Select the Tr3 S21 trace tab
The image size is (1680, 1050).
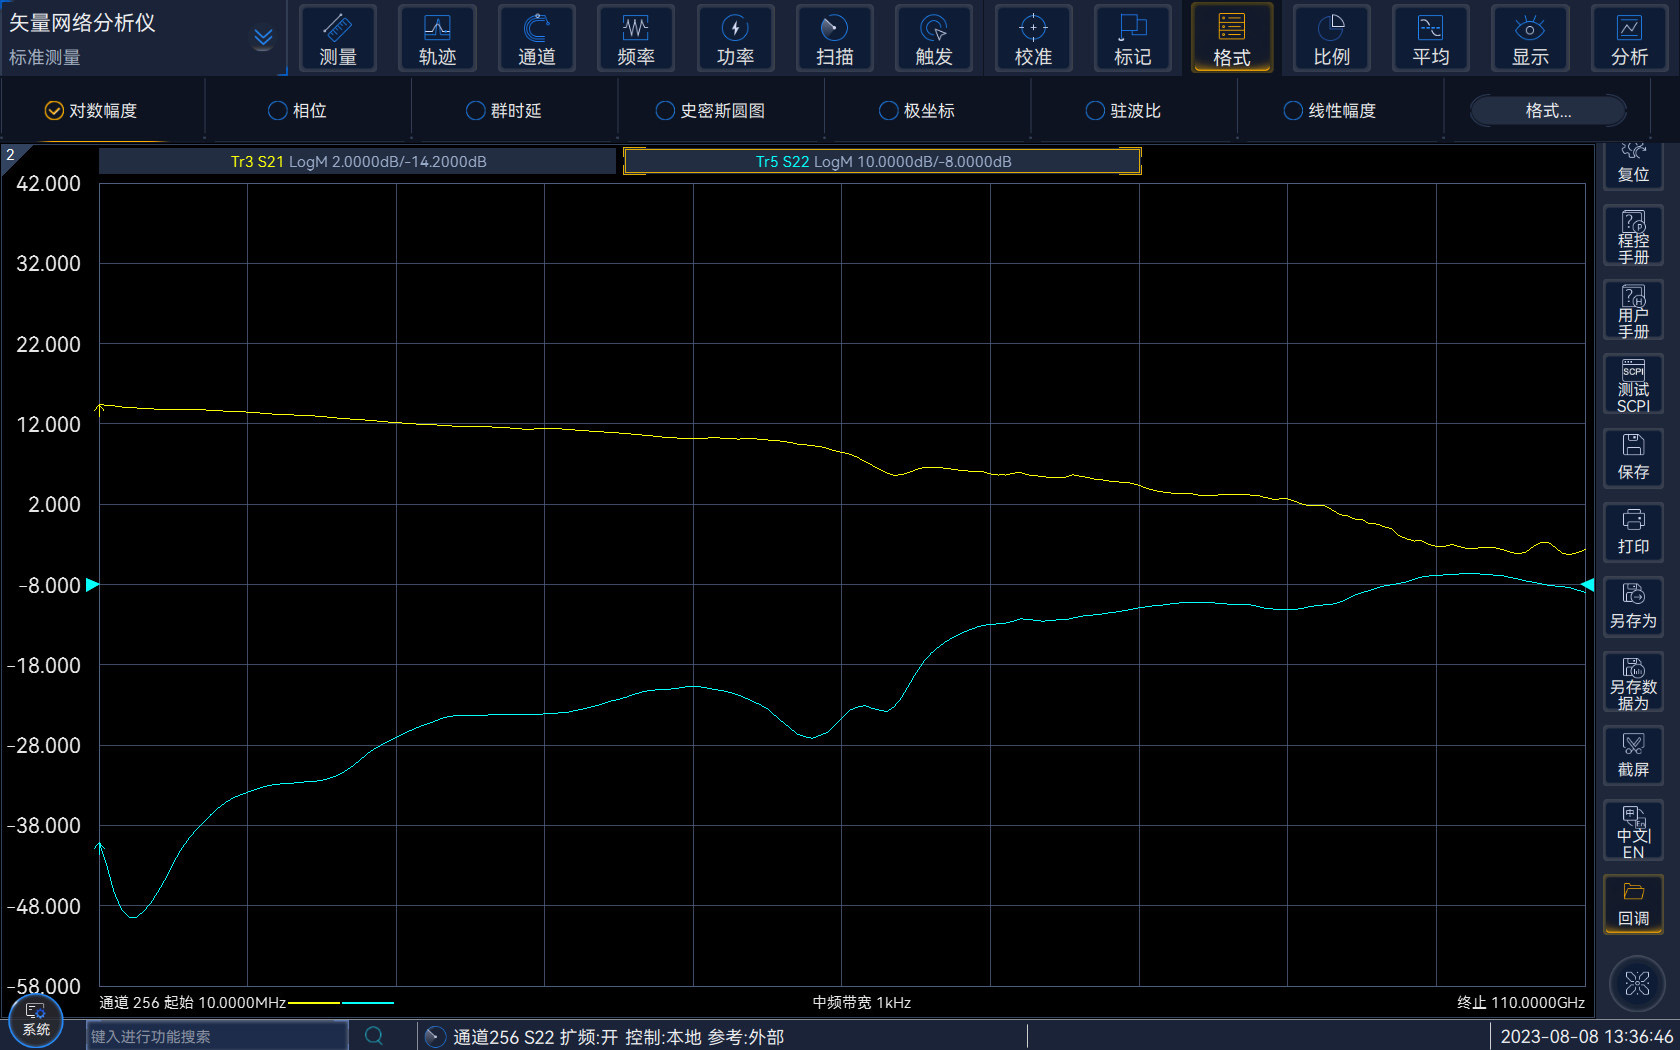click(x=358, y=162)
